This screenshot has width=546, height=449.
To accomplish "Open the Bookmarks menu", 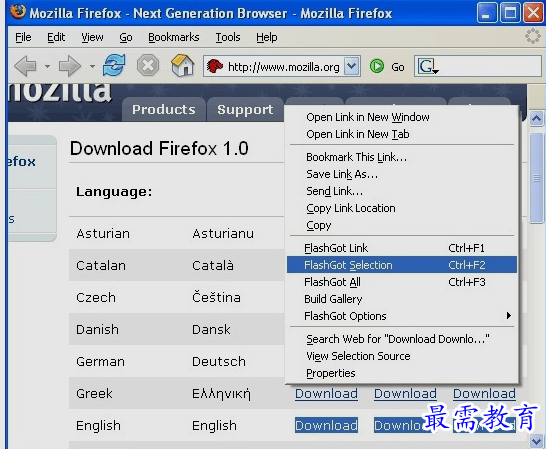I will click(x=174, y=37).
